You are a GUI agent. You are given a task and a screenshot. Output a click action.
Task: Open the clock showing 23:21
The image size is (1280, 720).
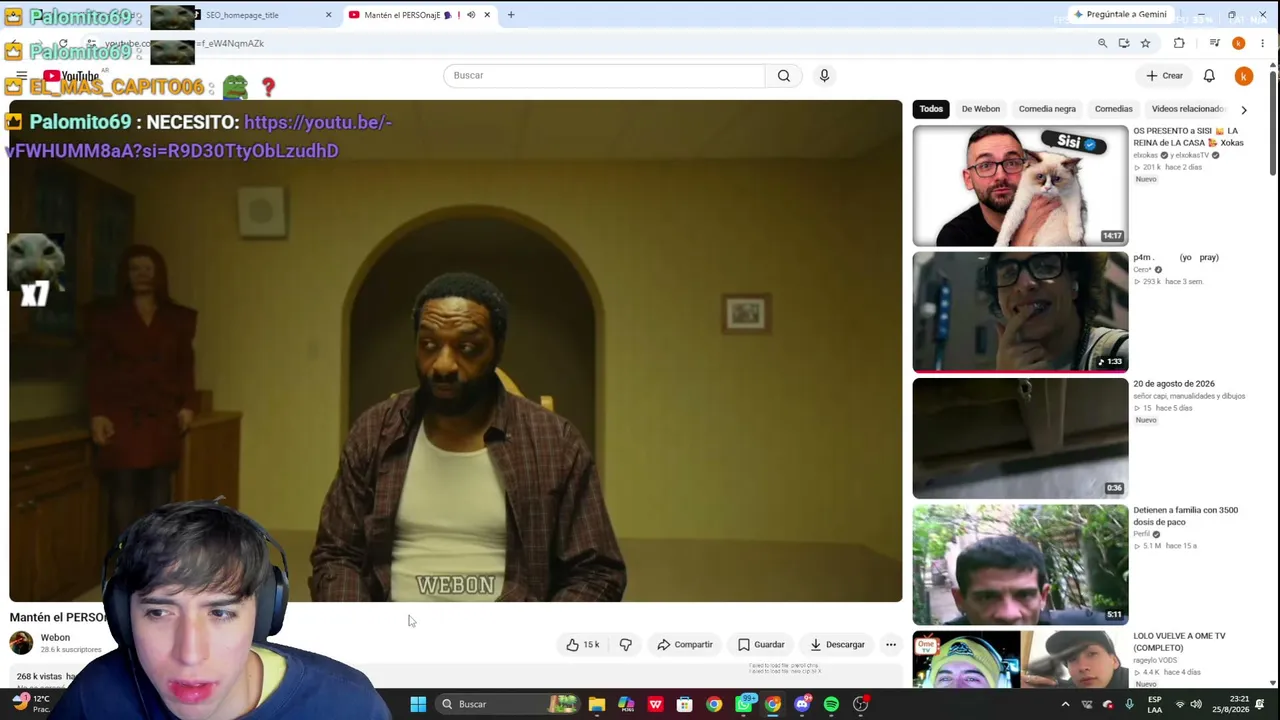tap(1231, 704)
